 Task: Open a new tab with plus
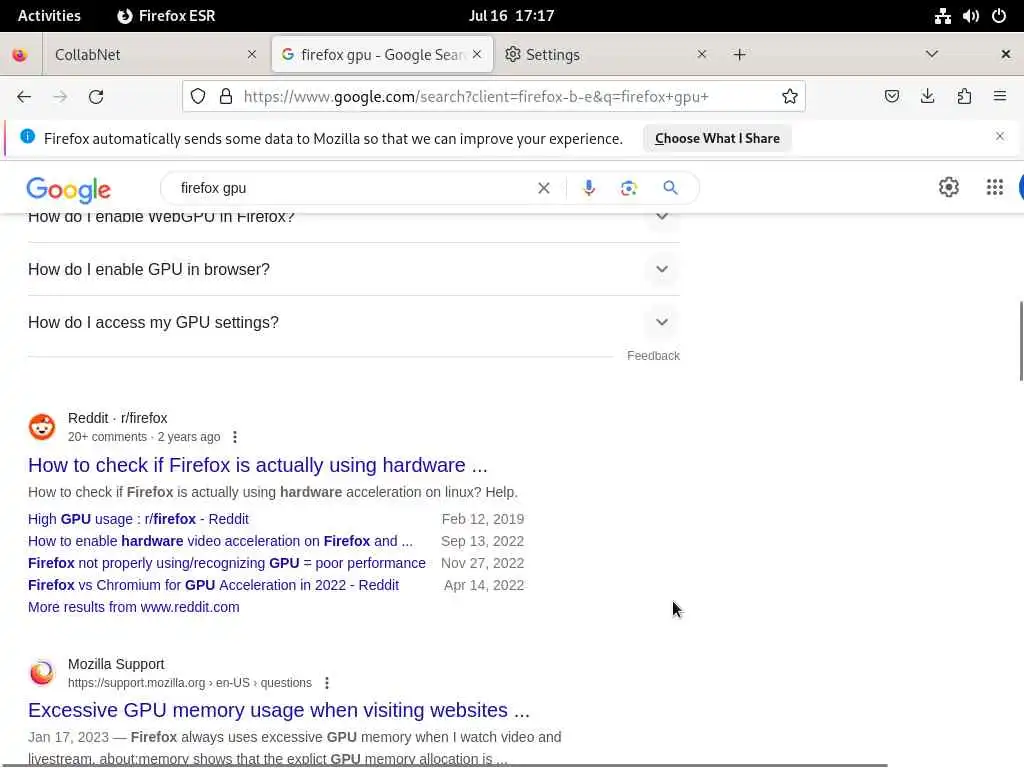pyautogui.click(x=739, y=55)
